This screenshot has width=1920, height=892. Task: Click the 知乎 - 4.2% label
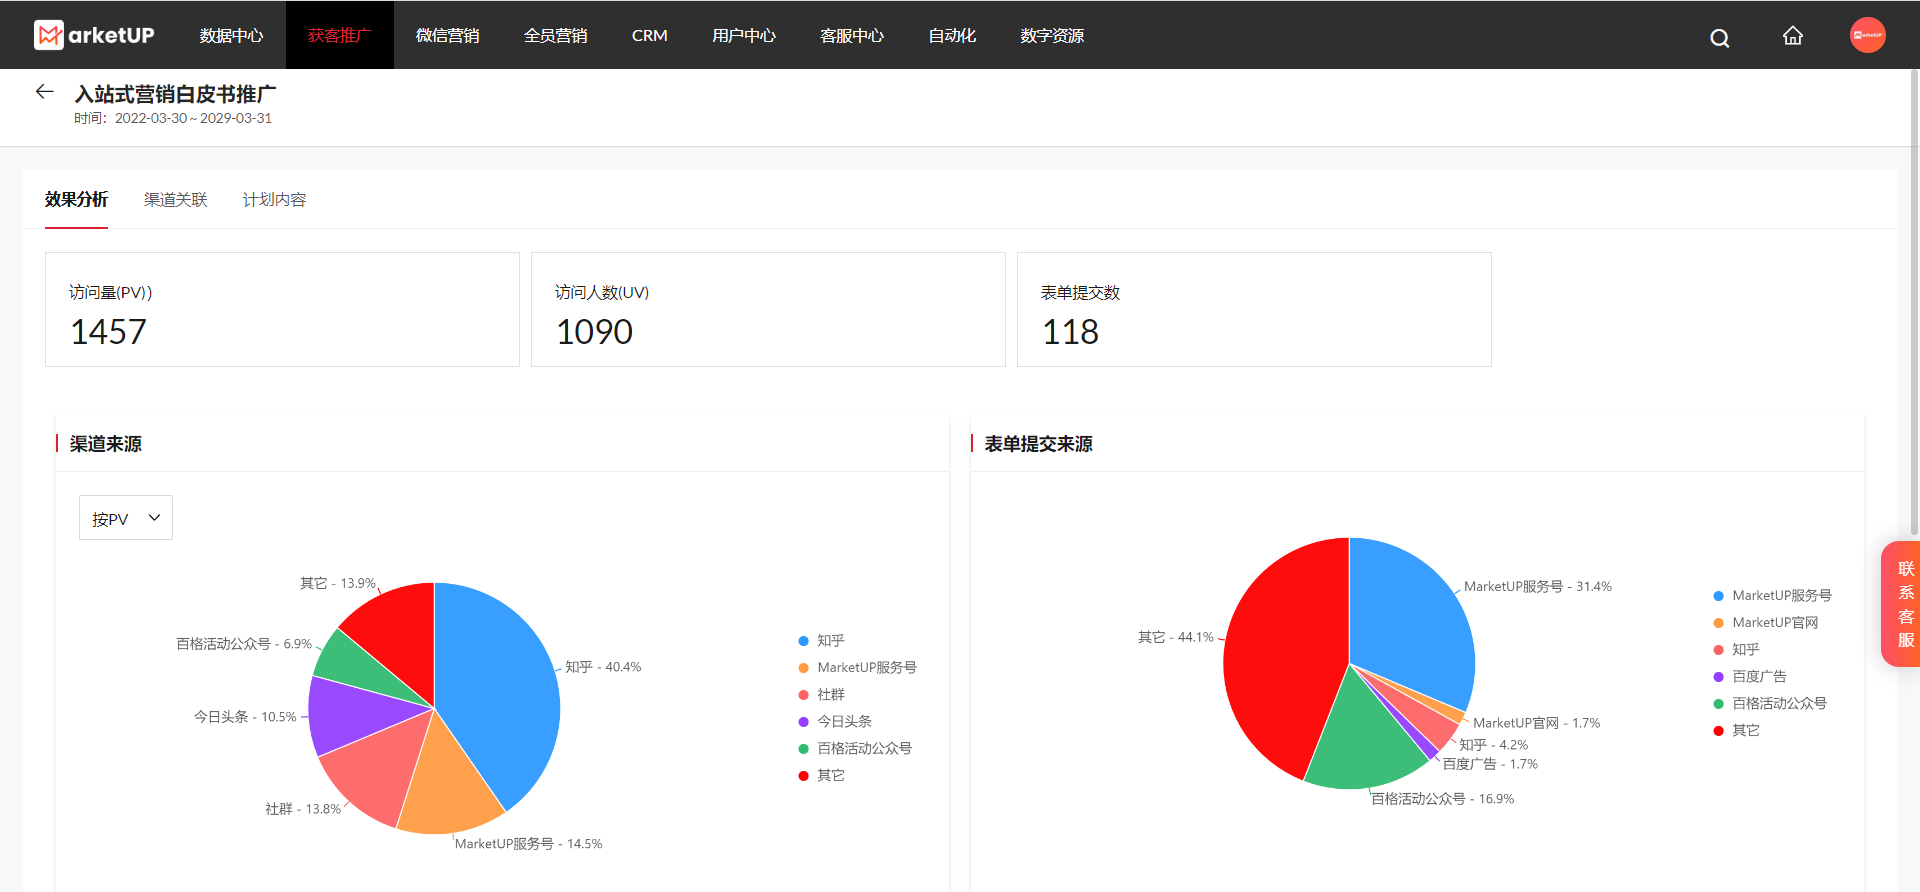coord(1493,745)
